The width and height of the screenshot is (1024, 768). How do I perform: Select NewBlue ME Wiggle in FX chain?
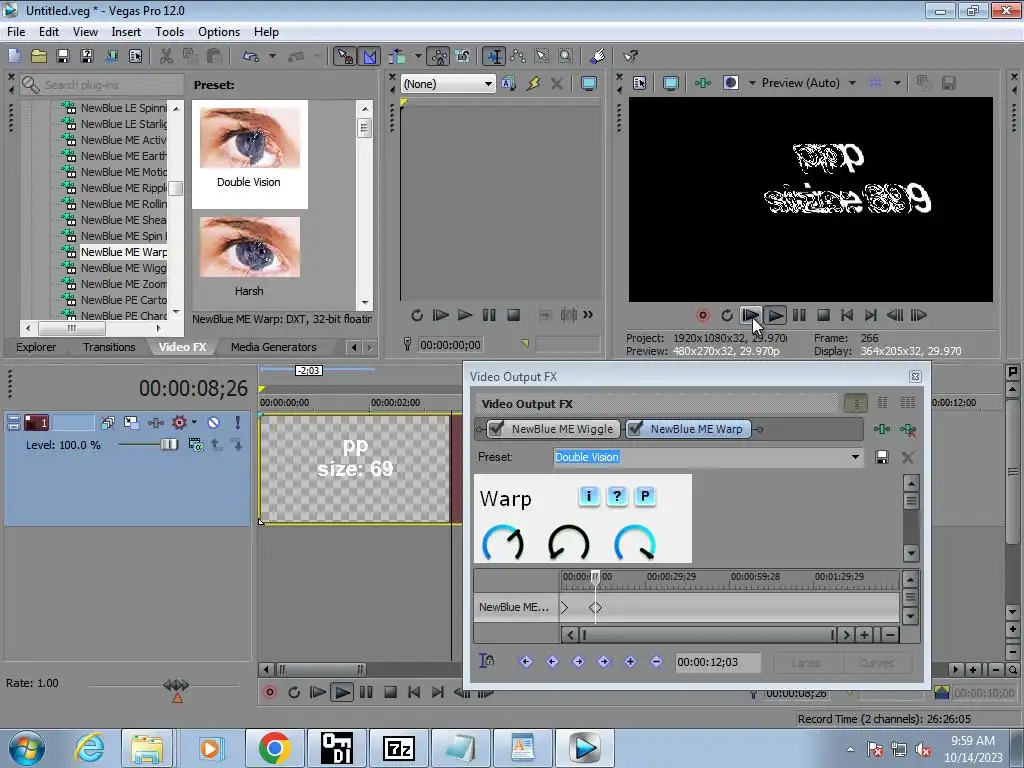tap(562, 429)
